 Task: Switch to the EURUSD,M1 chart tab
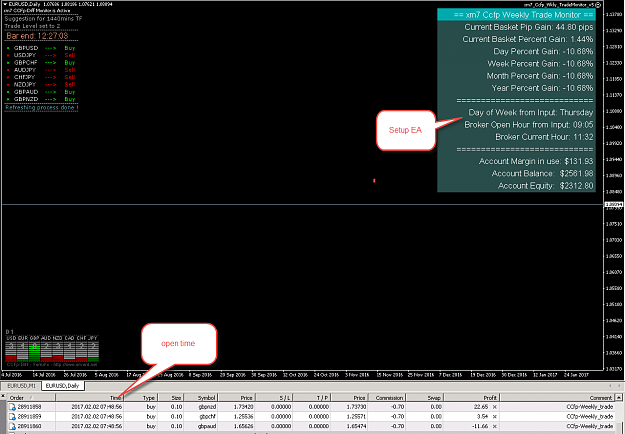[x=22, y=386]
